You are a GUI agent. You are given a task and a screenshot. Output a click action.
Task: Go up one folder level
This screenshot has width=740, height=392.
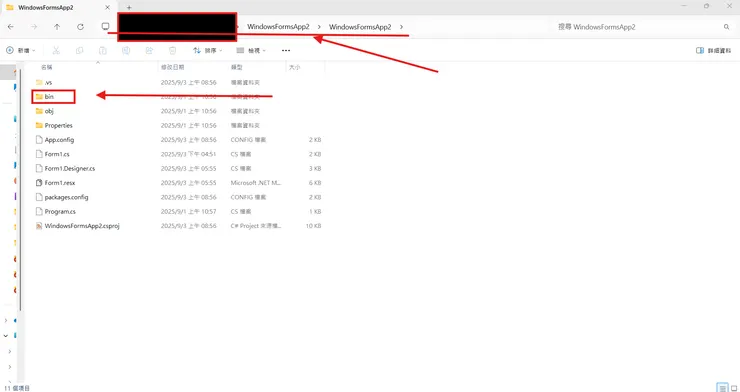(57, 27)
